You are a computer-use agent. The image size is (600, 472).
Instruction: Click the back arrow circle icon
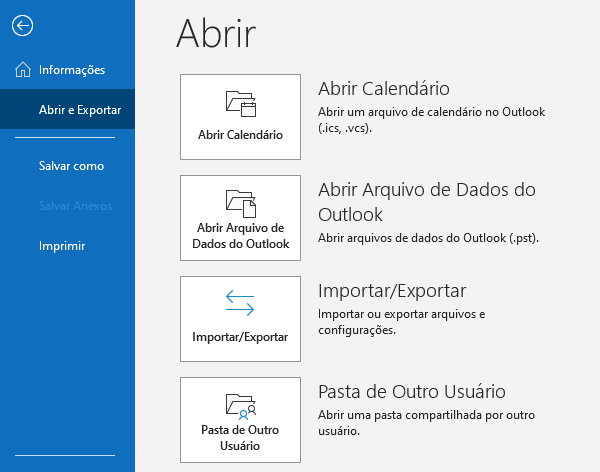22,26
